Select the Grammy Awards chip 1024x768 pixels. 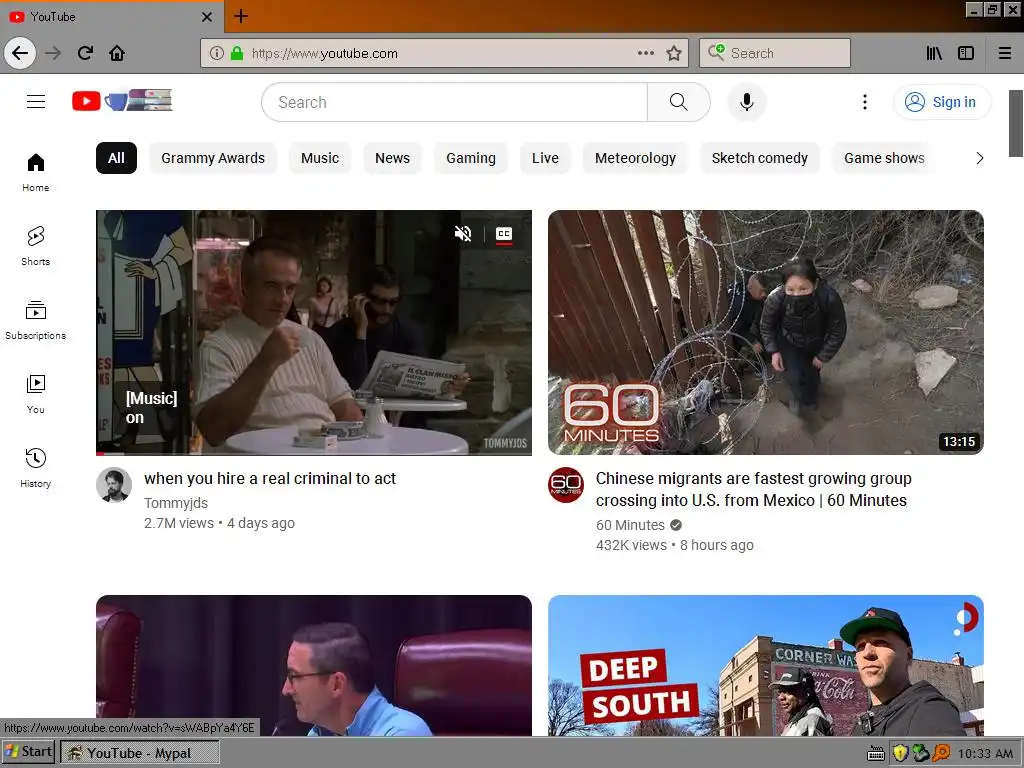(x=213, y=158)
